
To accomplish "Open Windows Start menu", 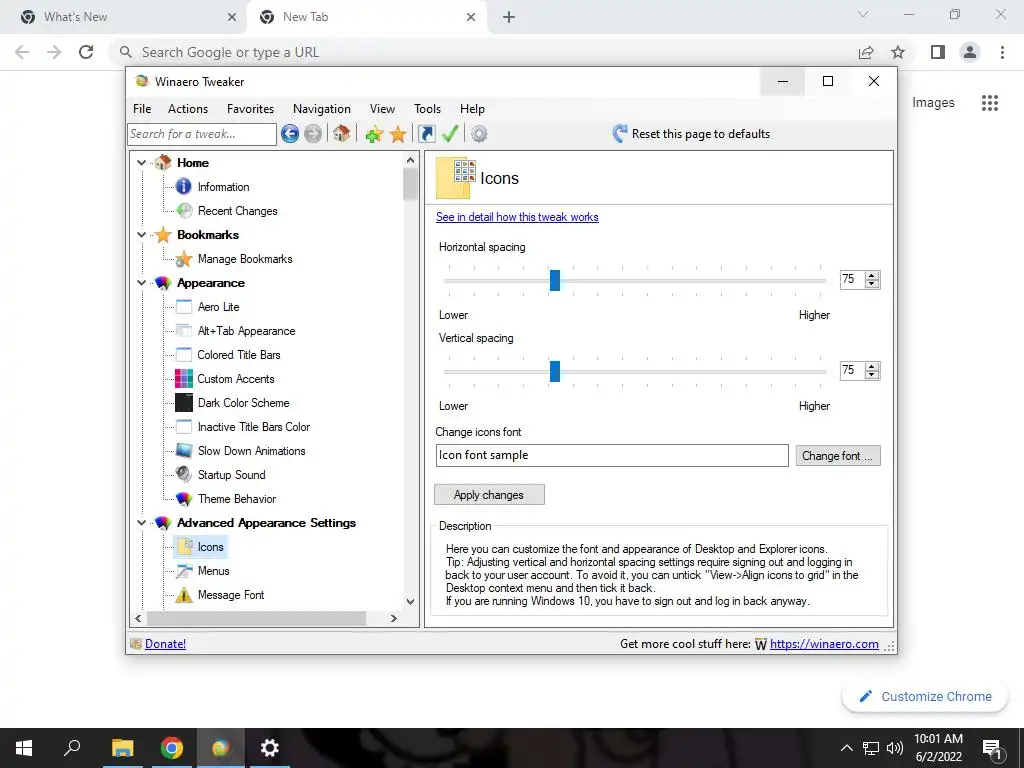I will click(24, 748).
